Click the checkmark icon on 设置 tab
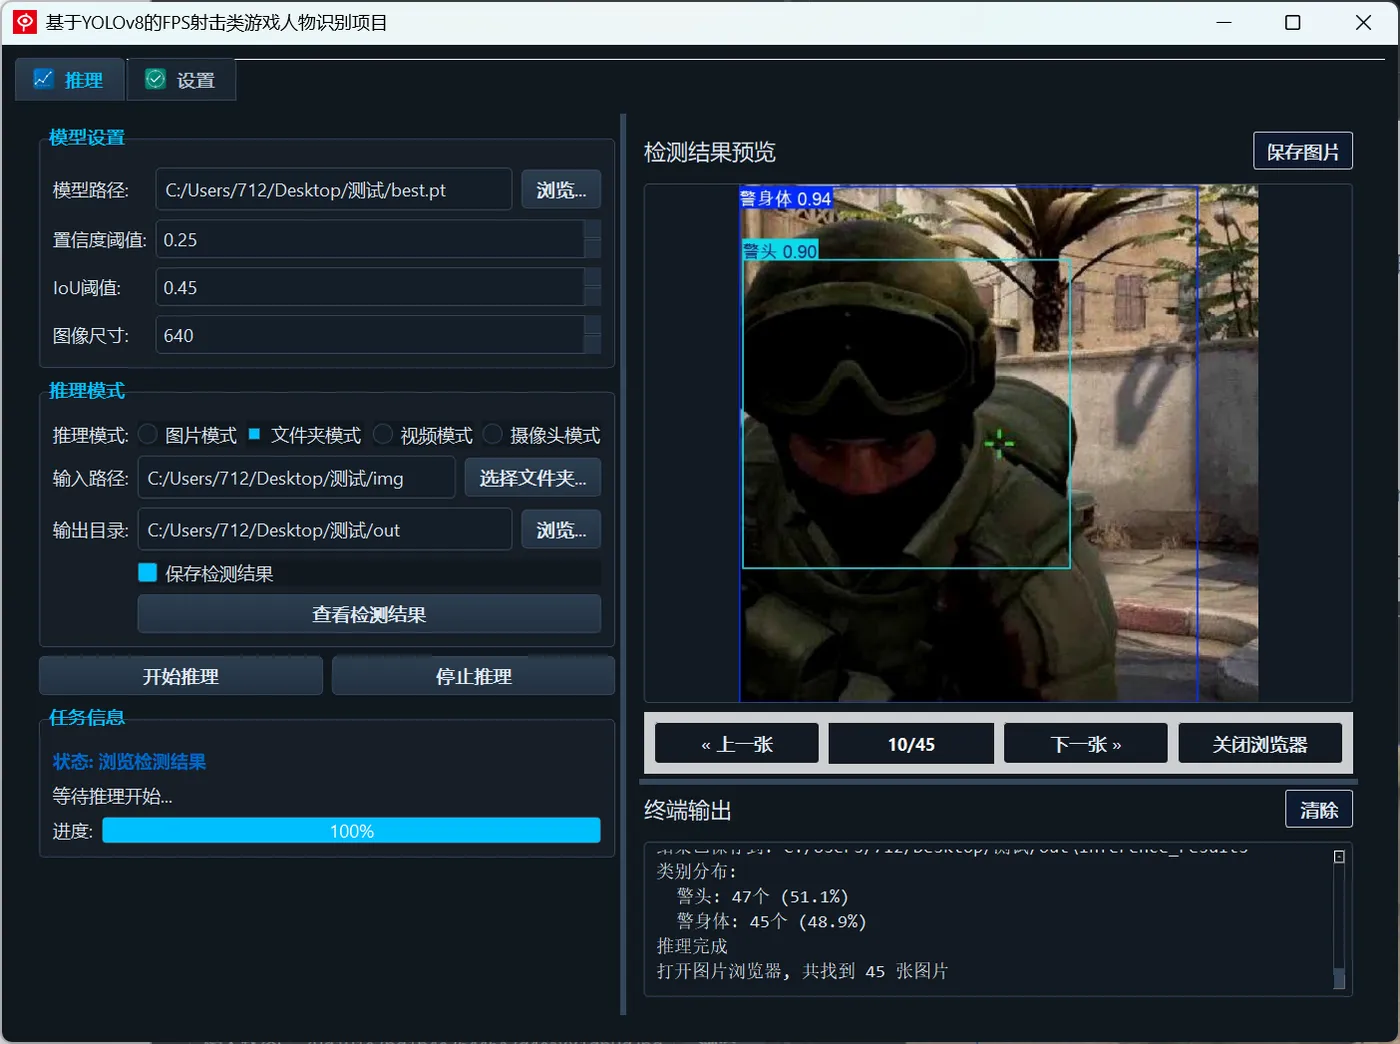The height and width of the screenshot is (1044, 1400). pyautogui.click(x=155, y=79)
